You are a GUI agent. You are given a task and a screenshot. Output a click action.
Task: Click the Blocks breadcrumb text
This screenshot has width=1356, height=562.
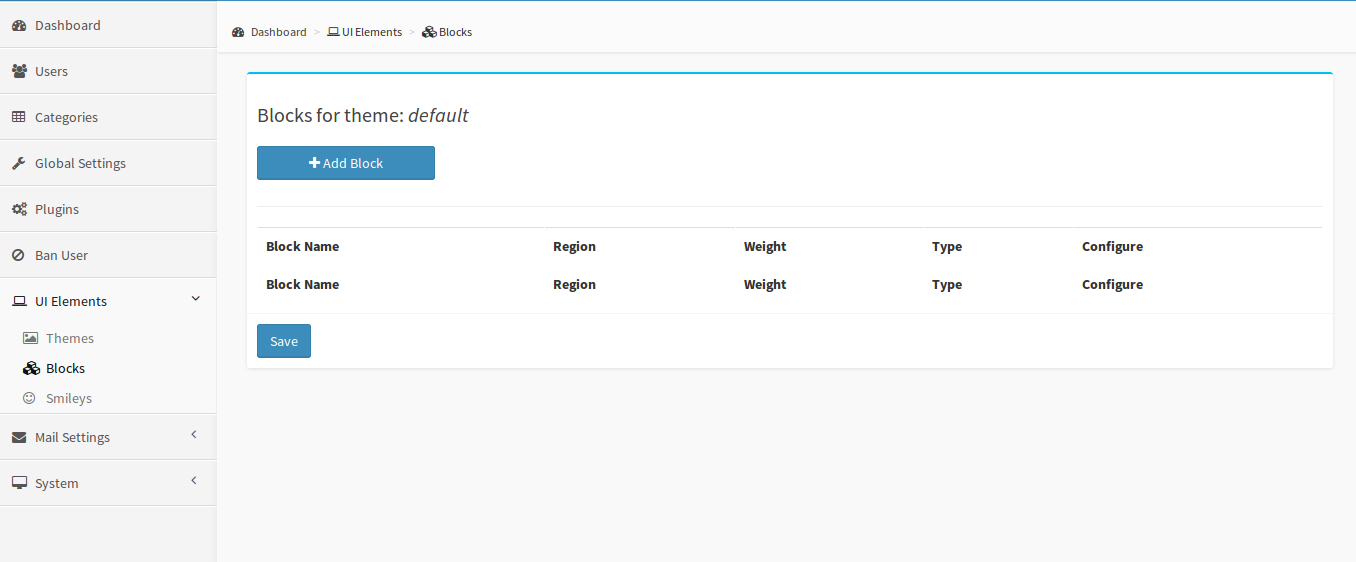(455, 32)
